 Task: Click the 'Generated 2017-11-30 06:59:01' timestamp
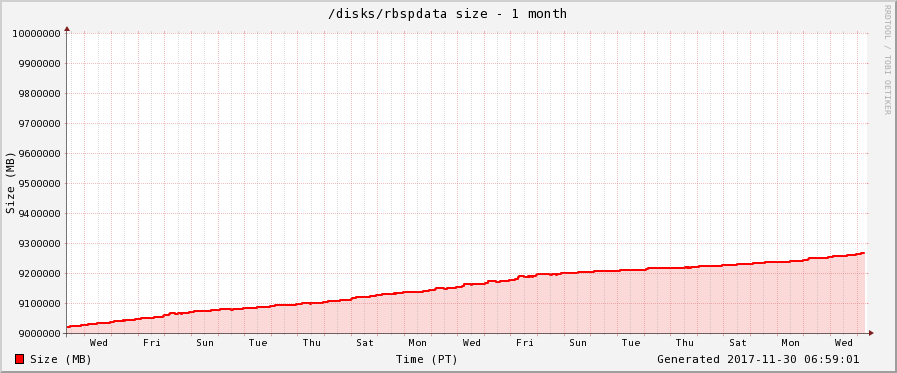(758, 359)
